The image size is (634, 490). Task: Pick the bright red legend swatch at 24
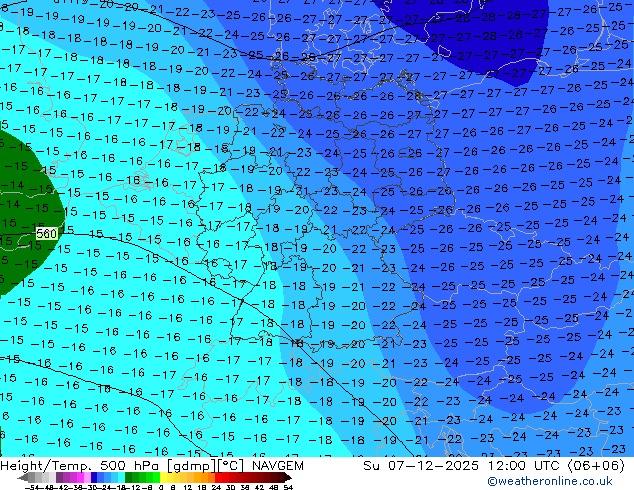[219, 477]
